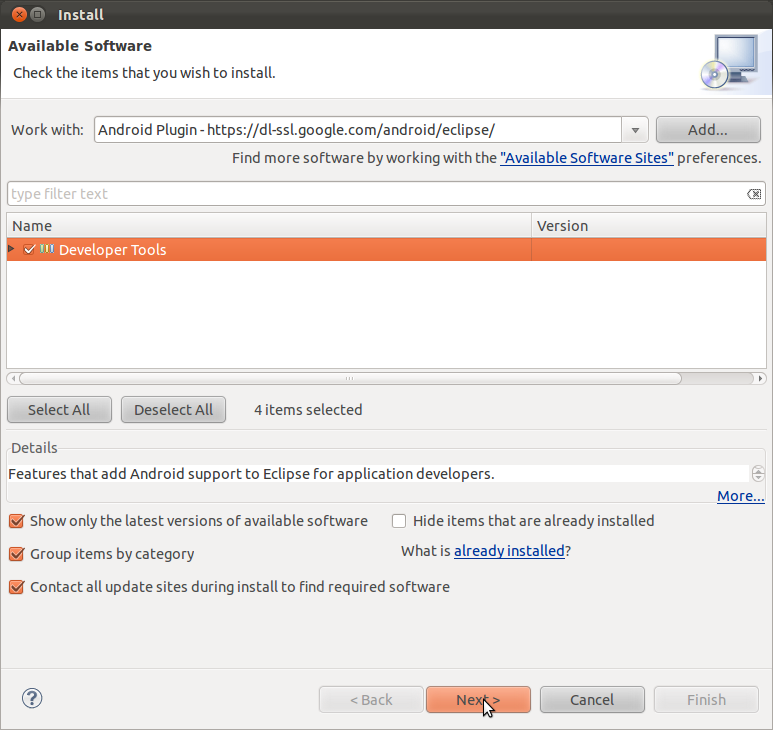Toggle Contact all update sites checkbox
773x730 pixels.
[16, 587]
